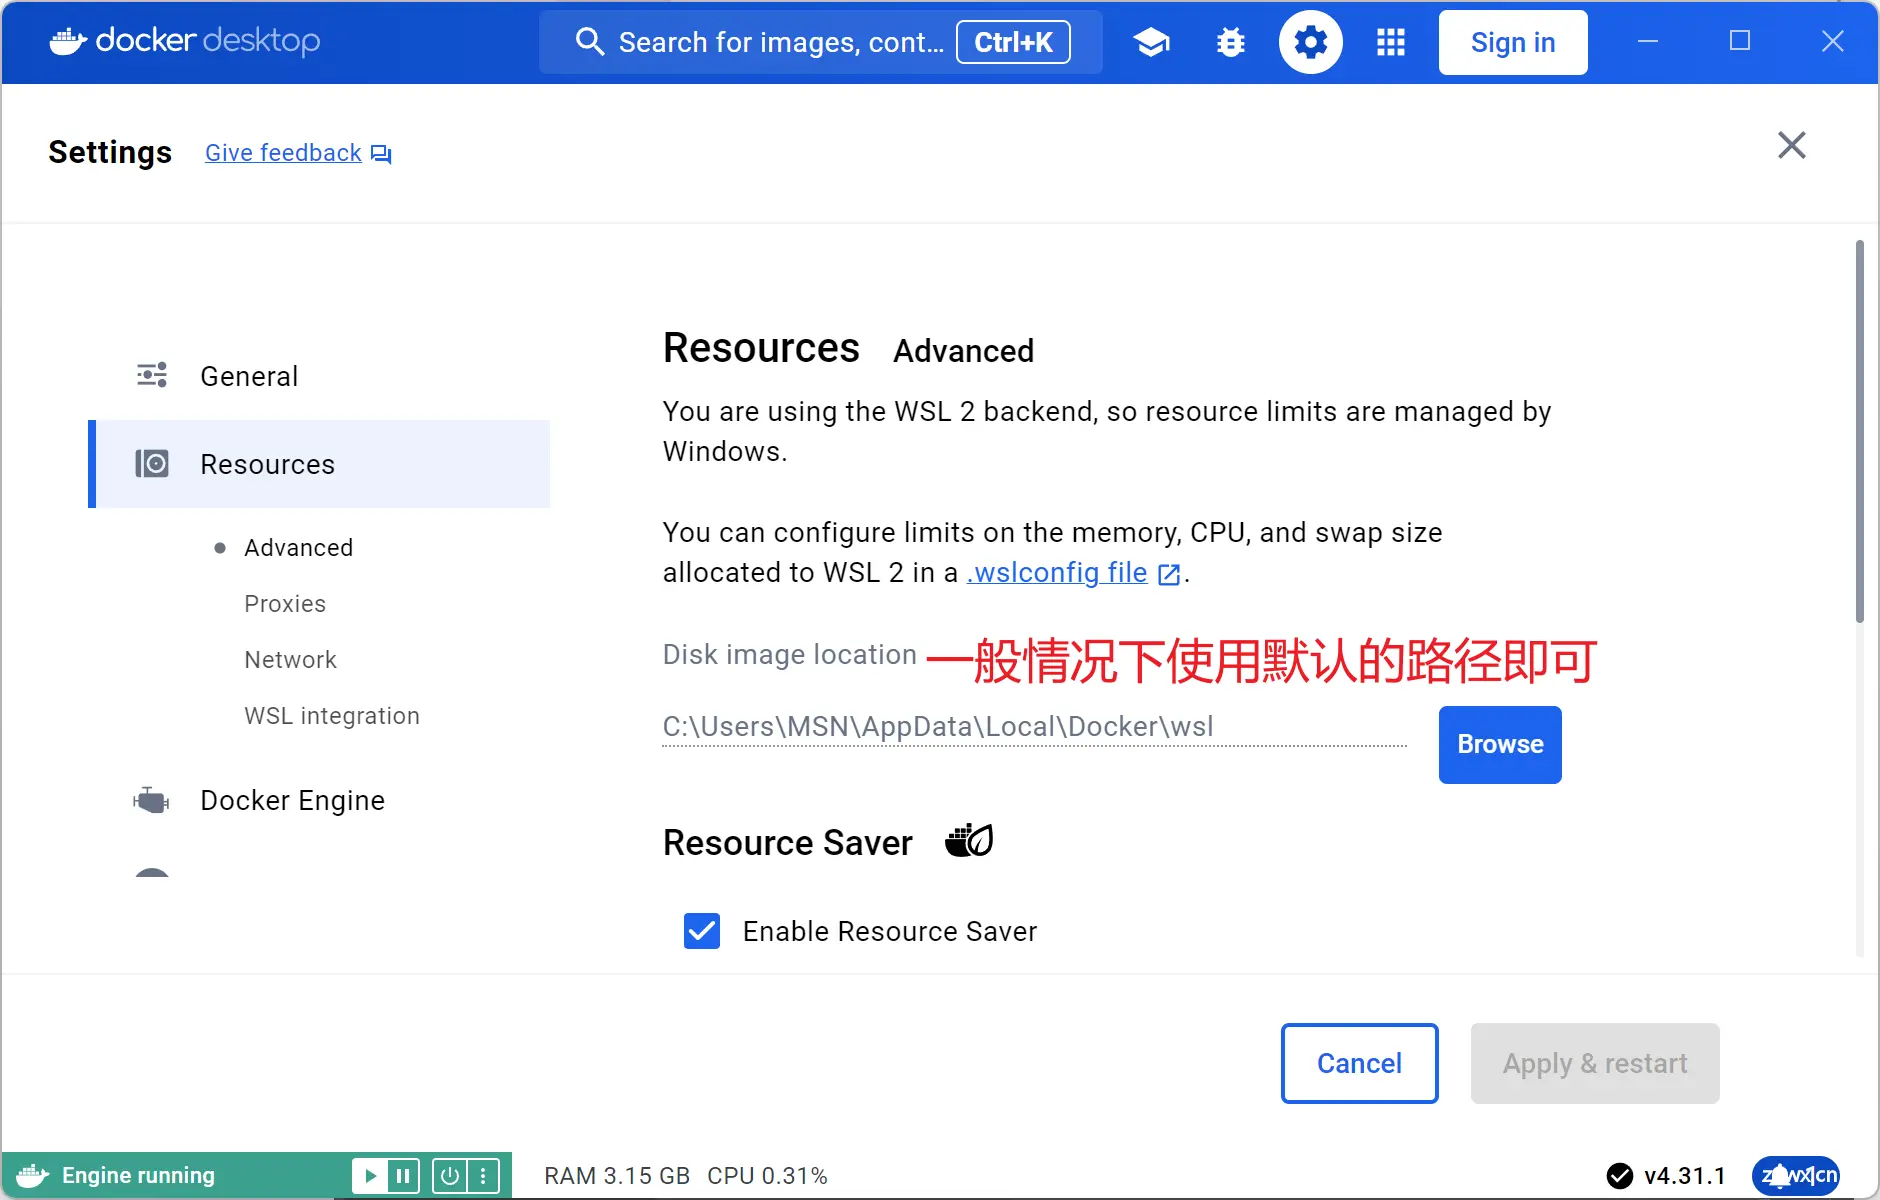Start the engine with the play button
Screen dimensions: 1880x1200
click(x=369, y=1175)
